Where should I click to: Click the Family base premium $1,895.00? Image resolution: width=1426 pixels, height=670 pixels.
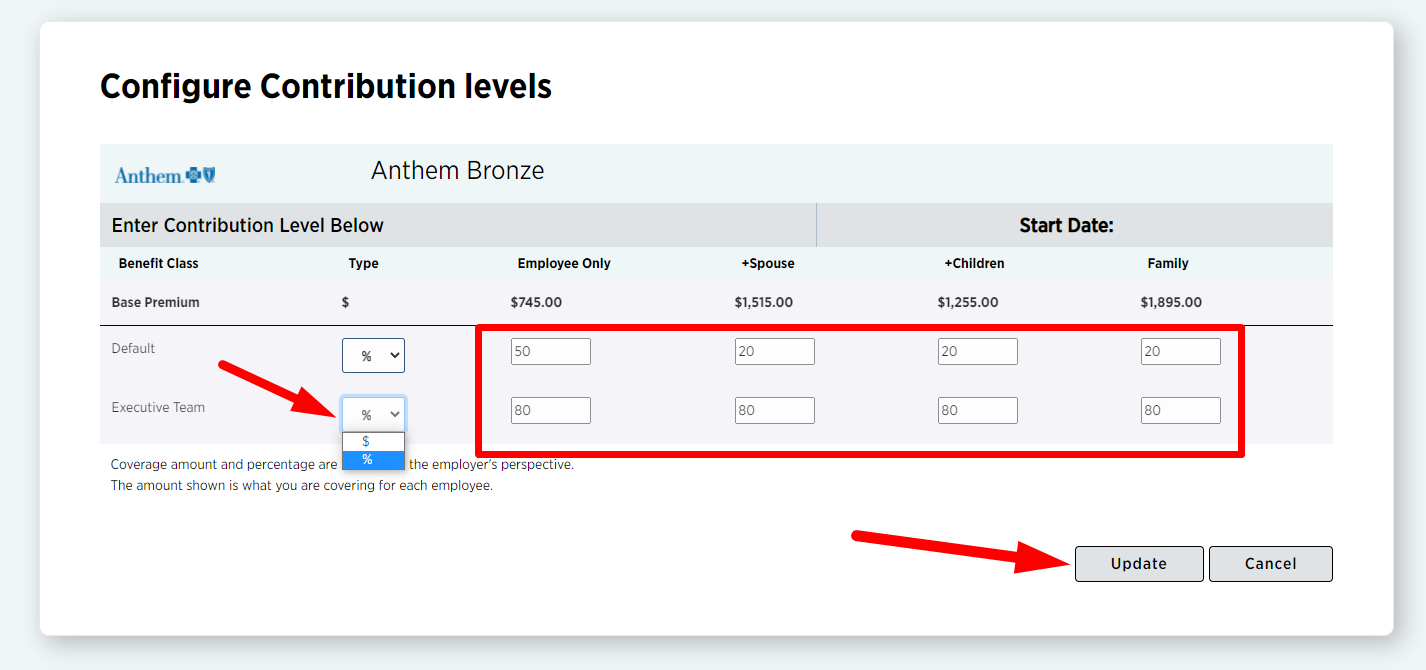point(1171,302)
